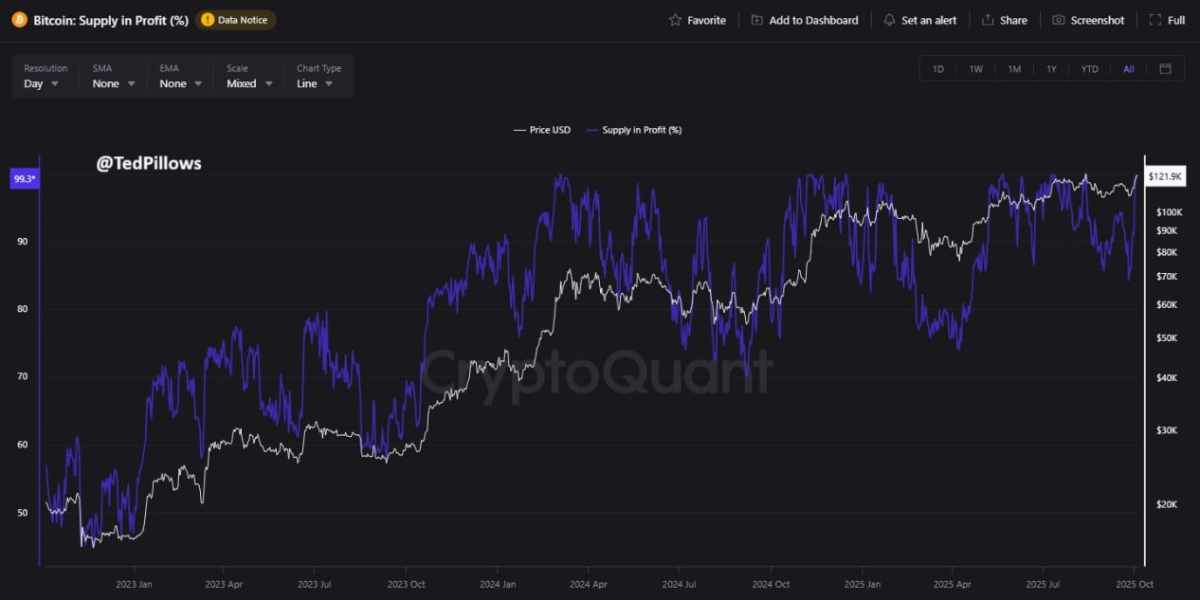Click the Full label text

coord(1176,20)
